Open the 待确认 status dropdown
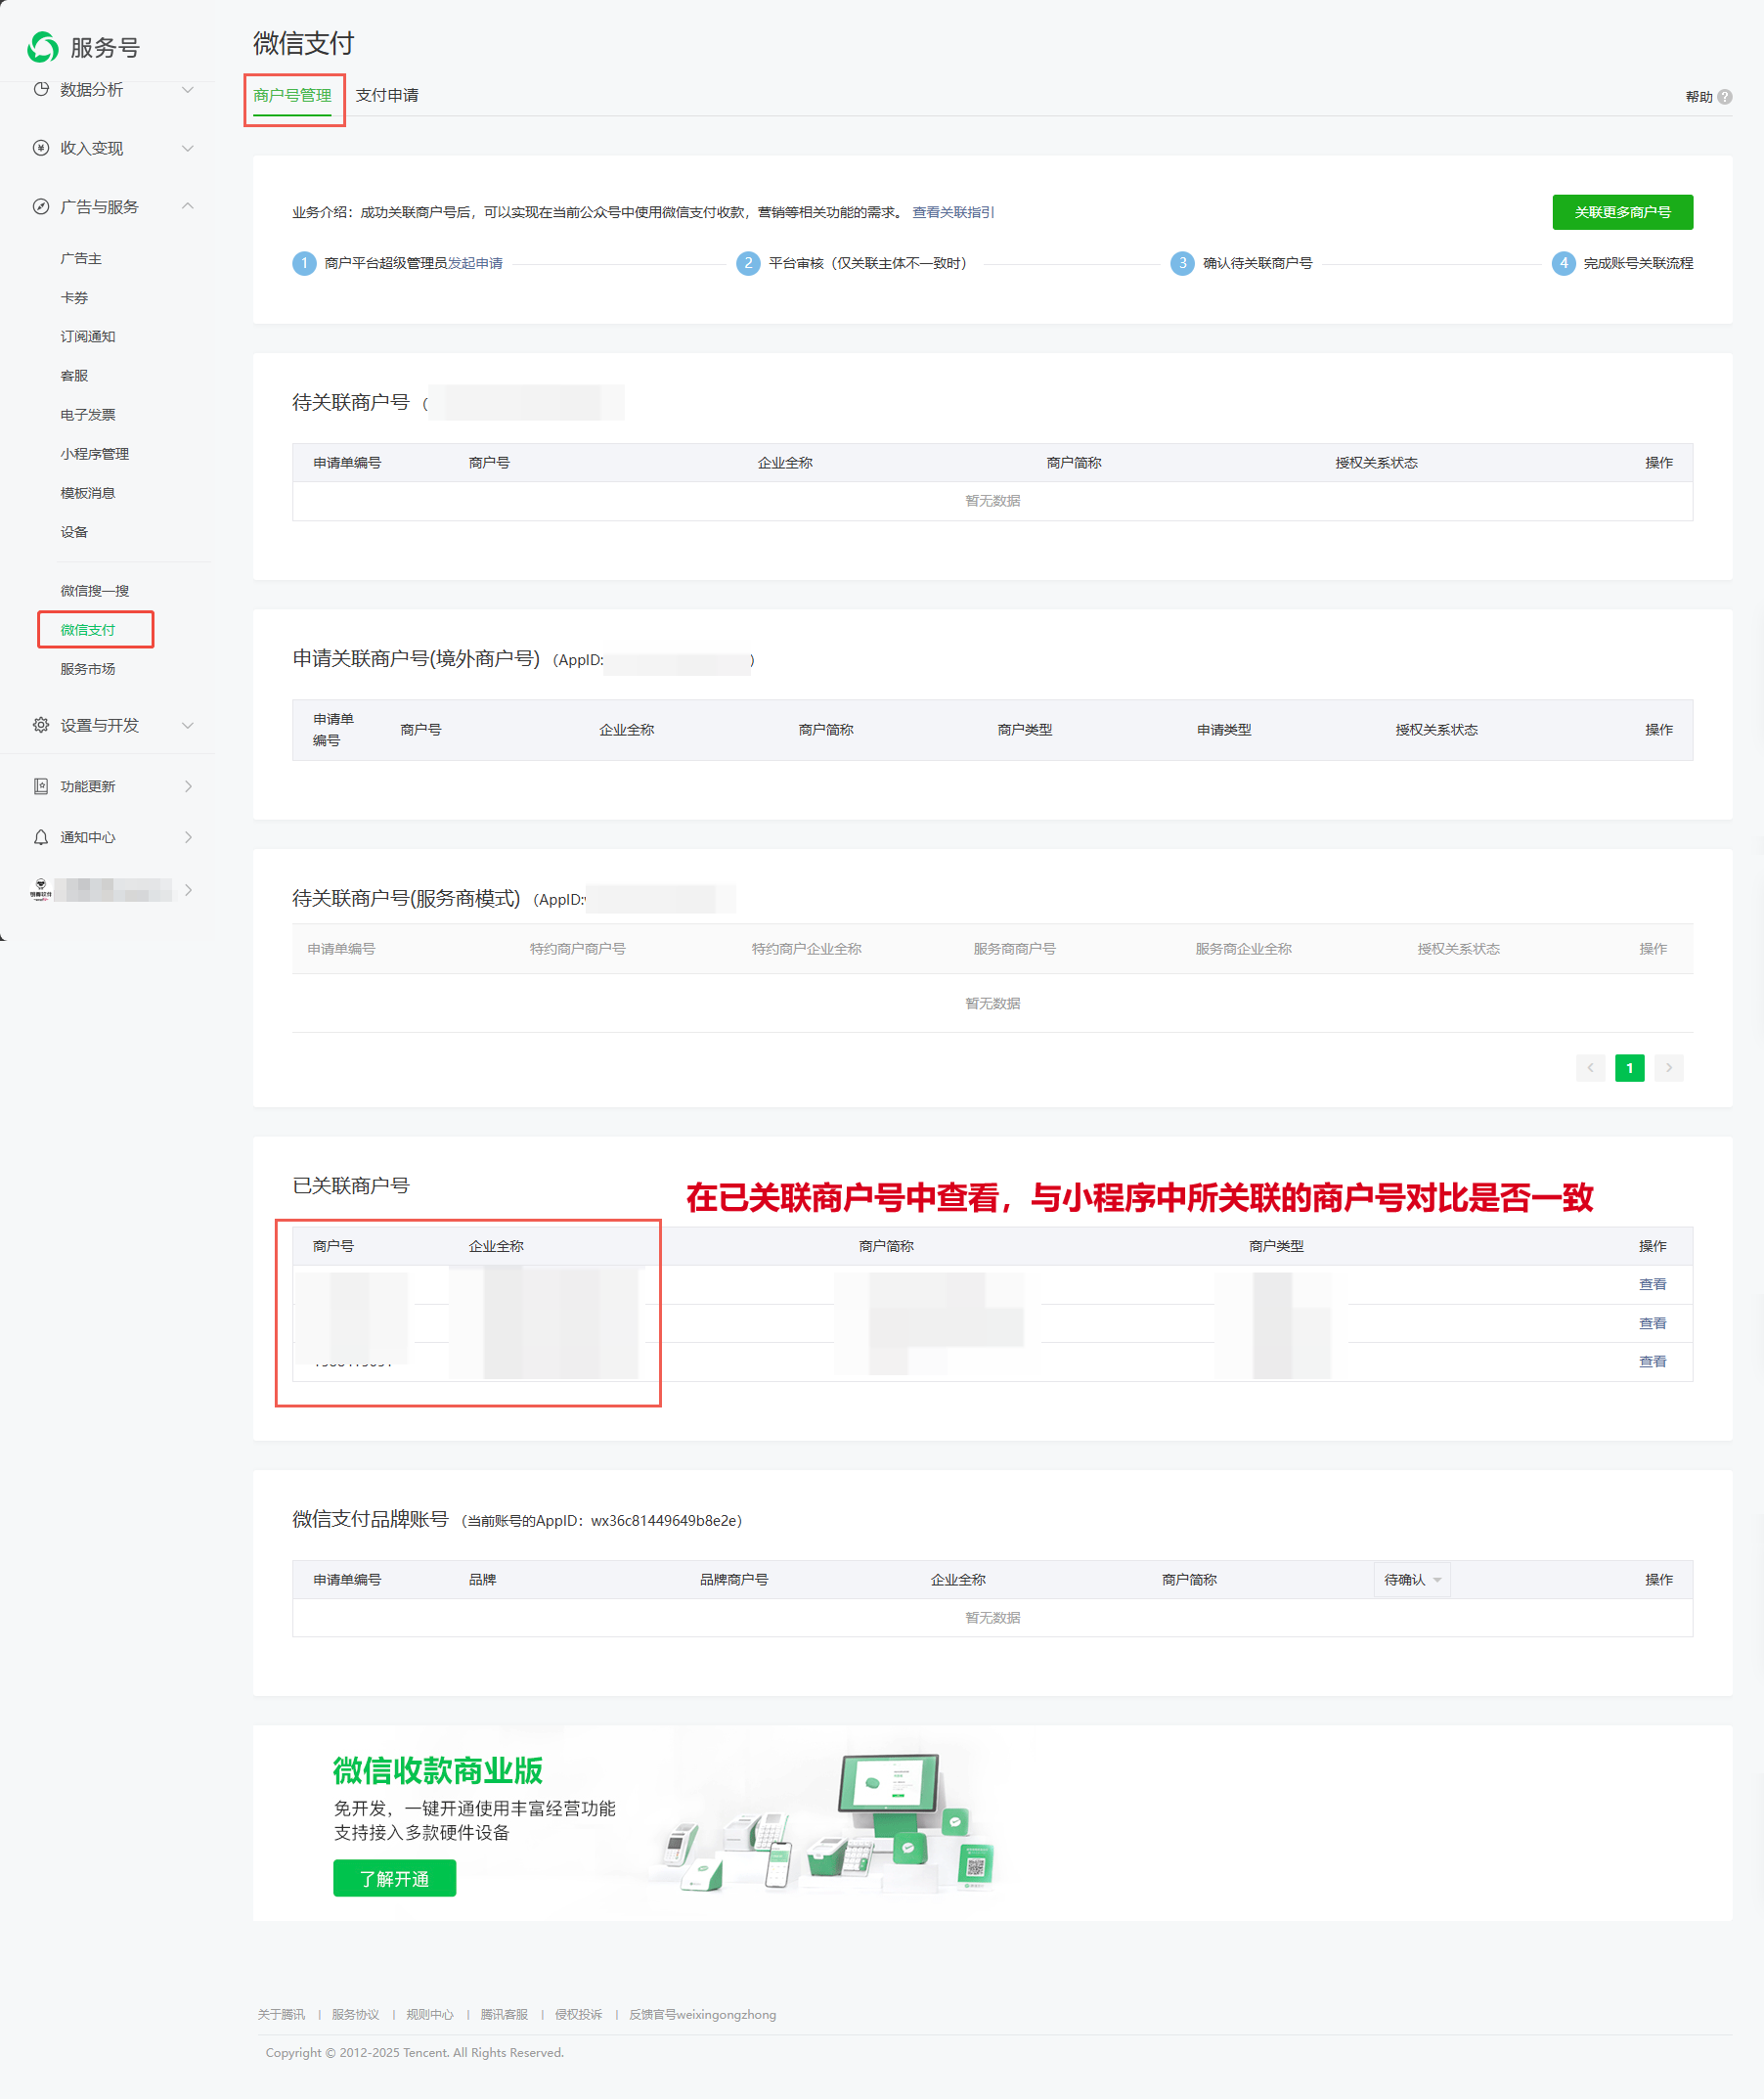 pyautogui.click(x=1411, y=1579)
